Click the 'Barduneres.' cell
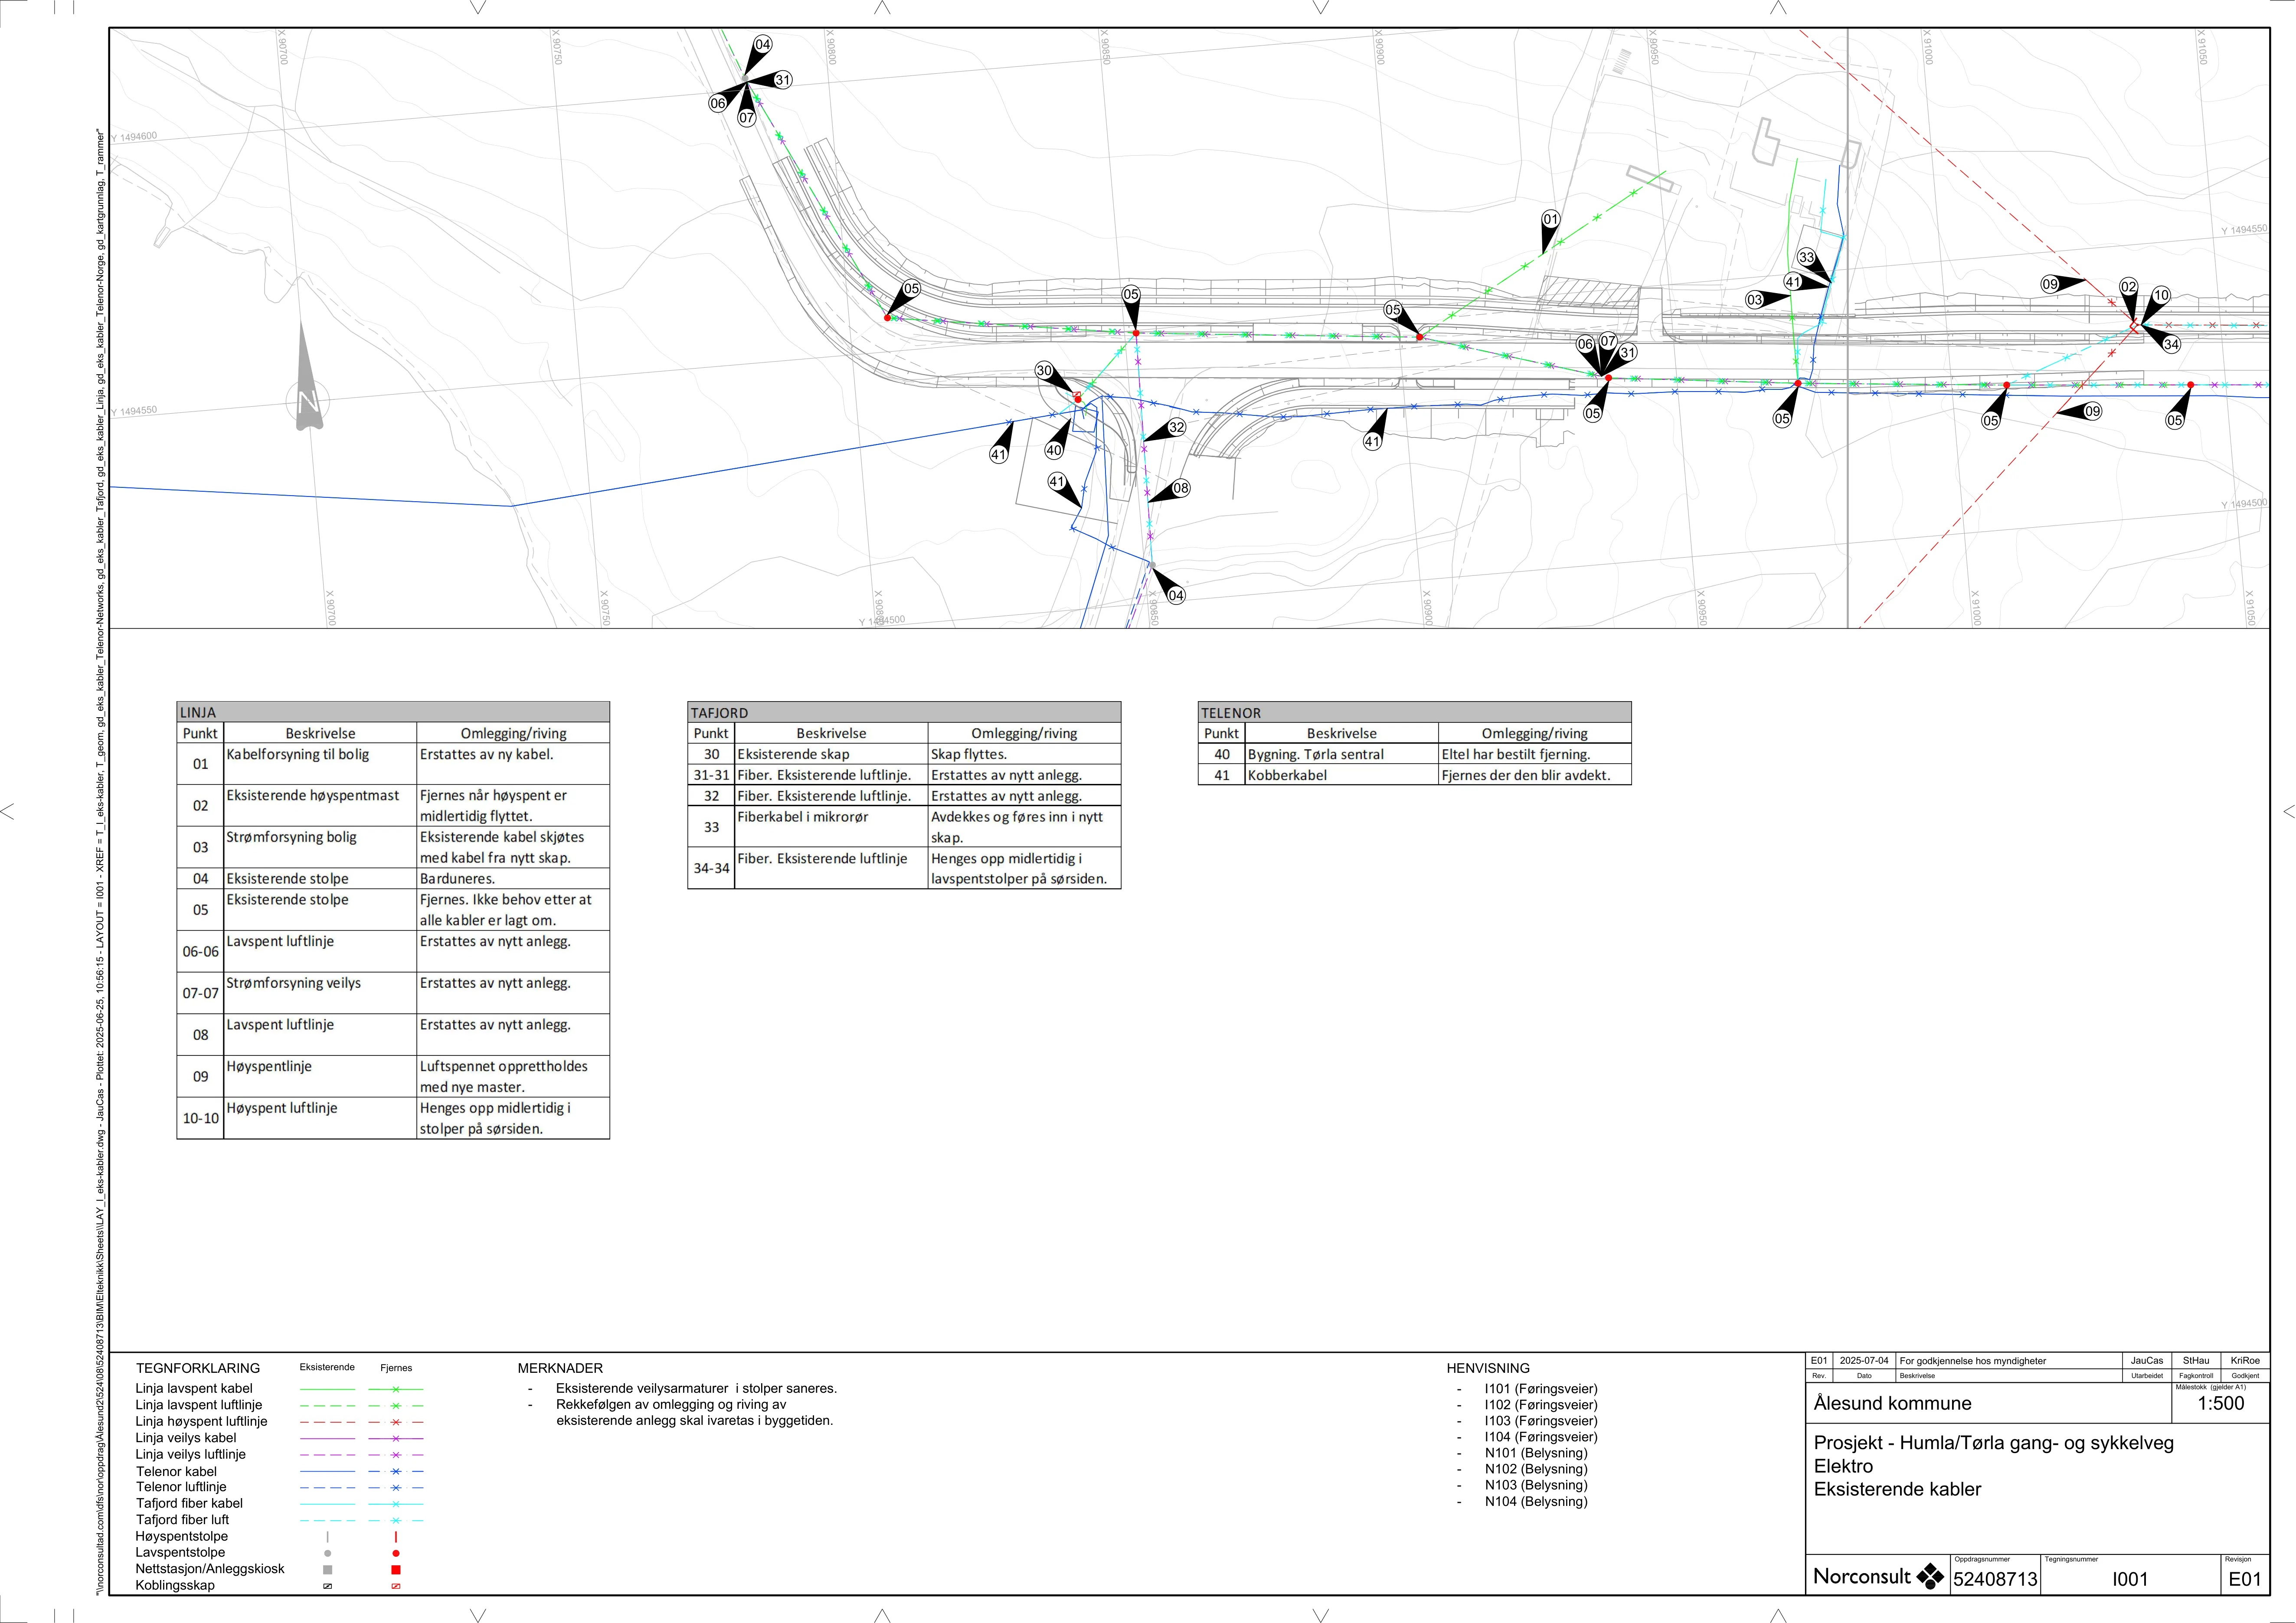The width and height of the screenshot is (2296, 1623). (513, 879)
